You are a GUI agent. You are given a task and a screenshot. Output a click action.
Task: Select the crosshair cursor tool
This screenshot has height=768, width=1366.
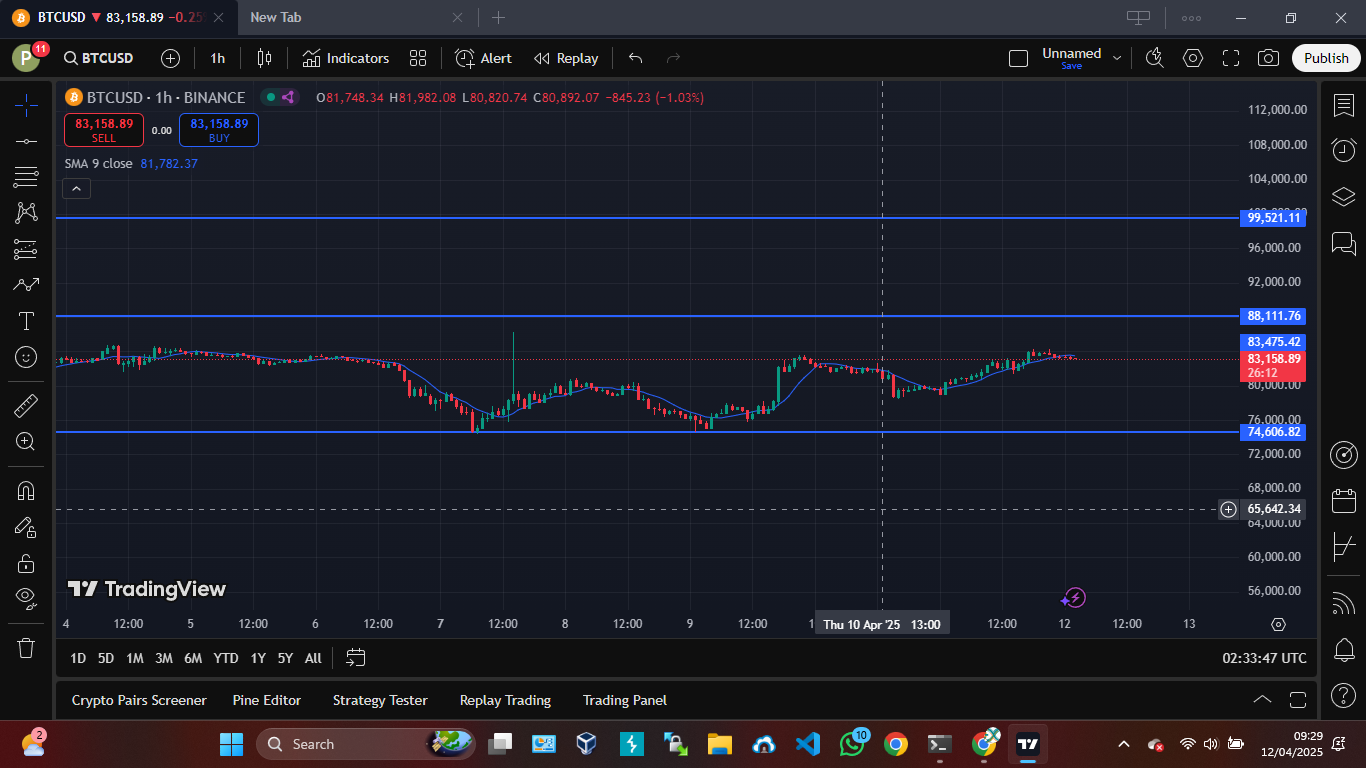click(x=26, y=104)
